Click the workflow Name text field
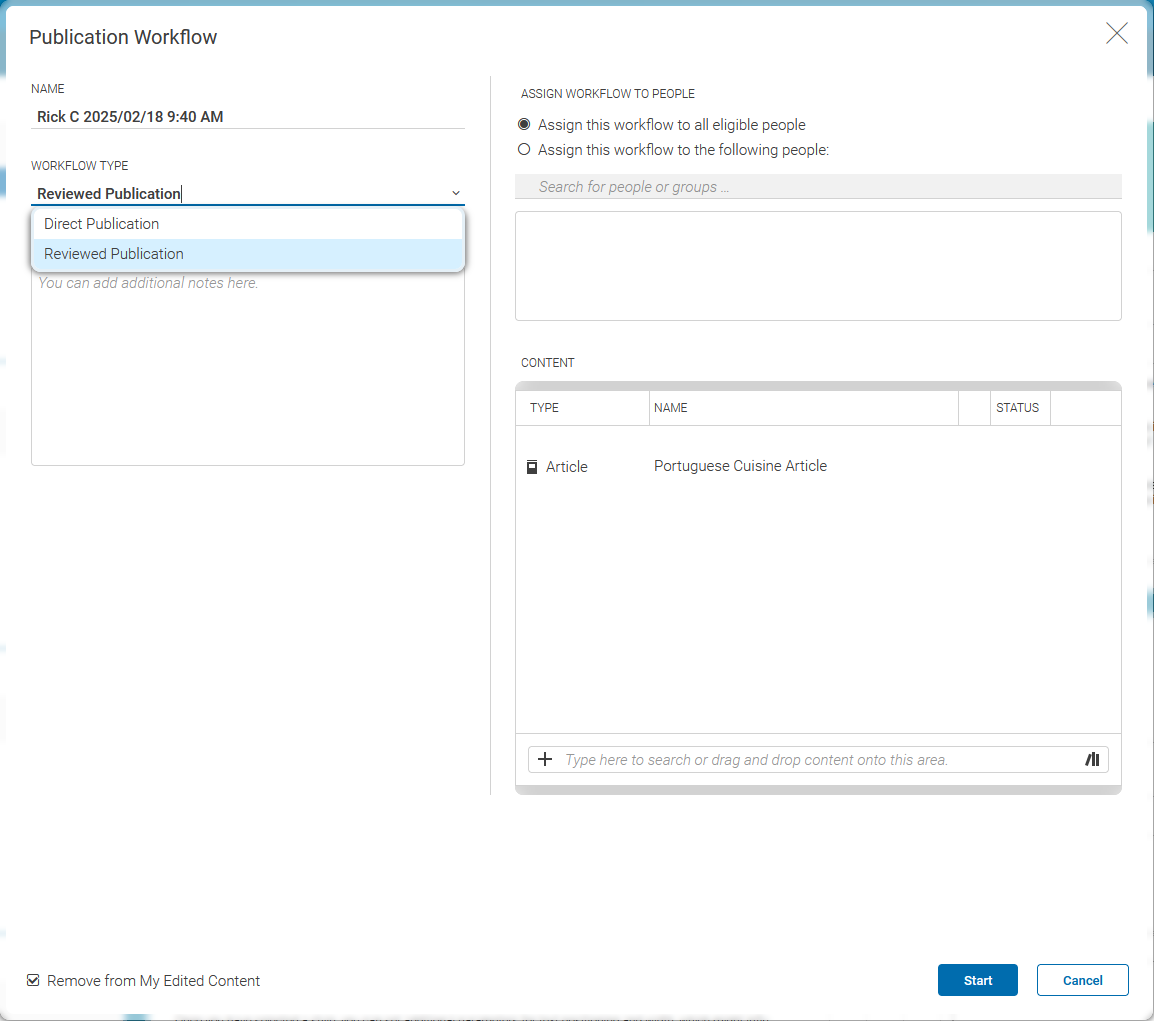The height and width of the screenshot is (1021, 1154). tap(247, 117)
